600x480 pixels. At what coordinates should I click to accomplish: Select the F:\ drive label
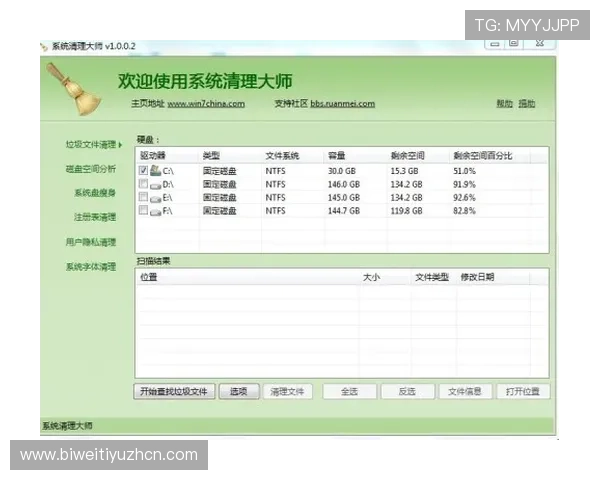[168, 211]
